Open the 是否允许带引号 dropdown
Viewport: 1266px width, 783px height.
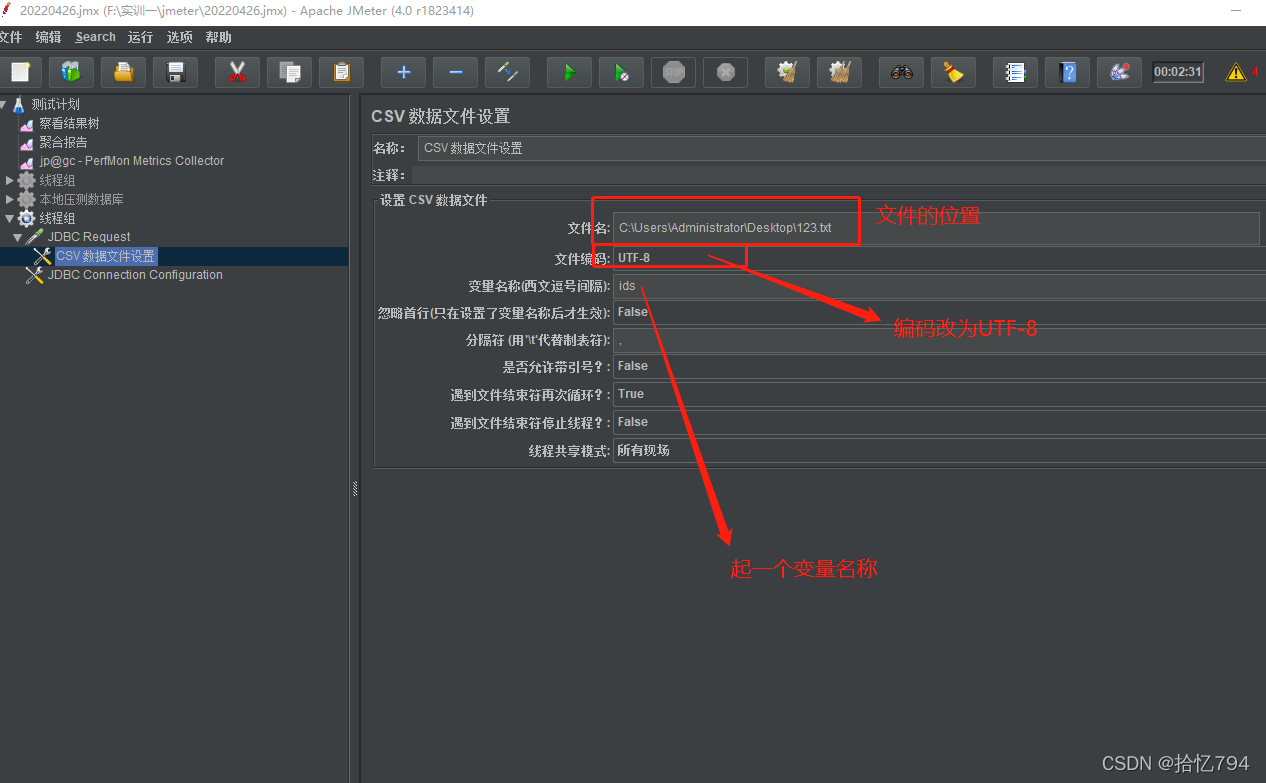(939, 366)
